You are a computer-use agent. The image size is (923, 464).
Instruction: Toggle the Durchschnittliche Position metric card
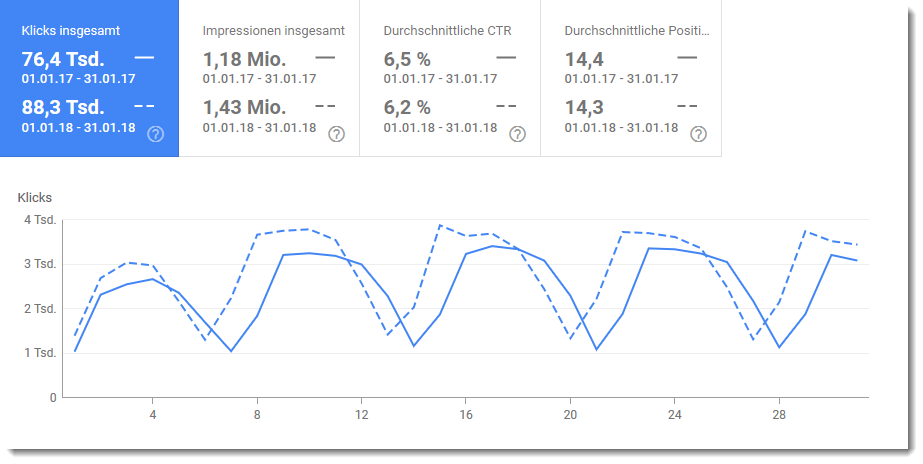[631, 78]
